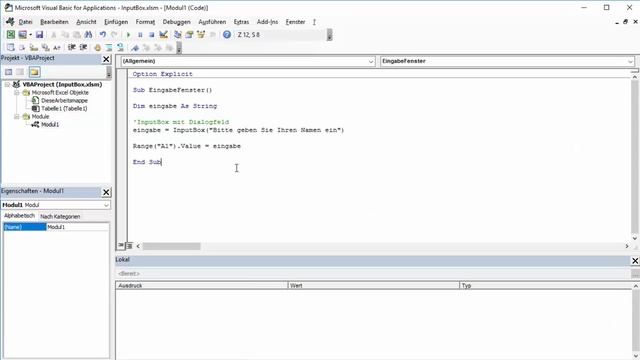Switch to Full Module View icon
Image resolution: width=640 pixels, height=360 pixels.
tap(129, 246)
